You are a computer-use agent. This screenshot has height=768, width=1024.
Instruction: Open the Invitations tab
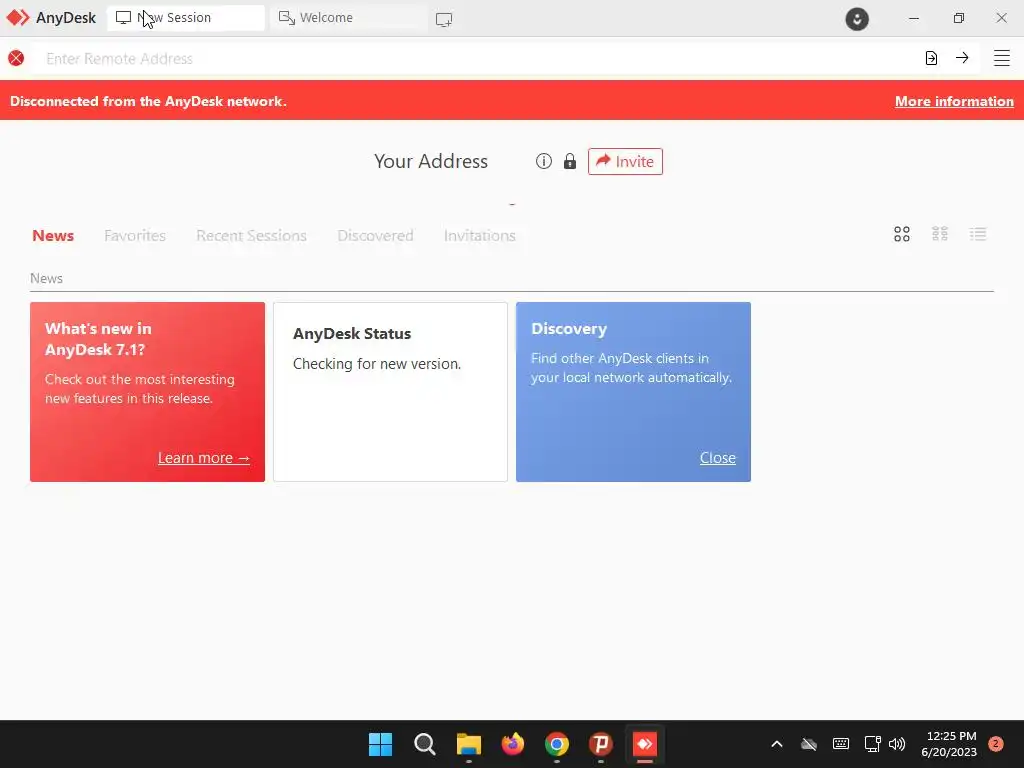point(479,235)
